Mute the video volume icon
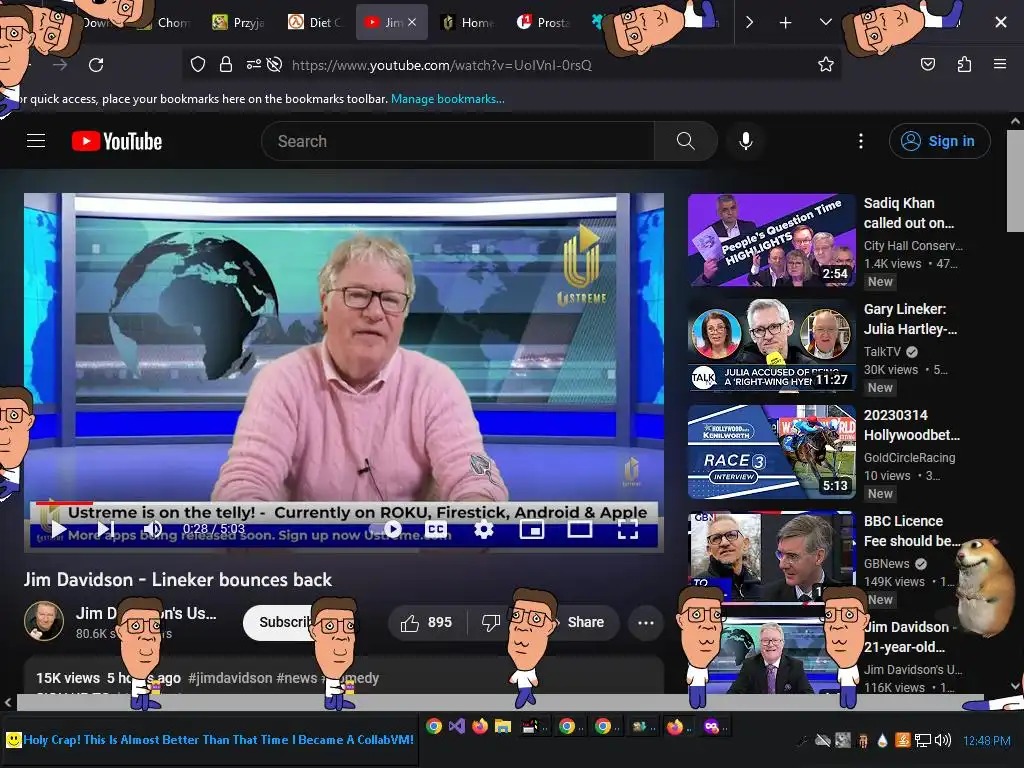1024x768 pixels. click(153, 529)
